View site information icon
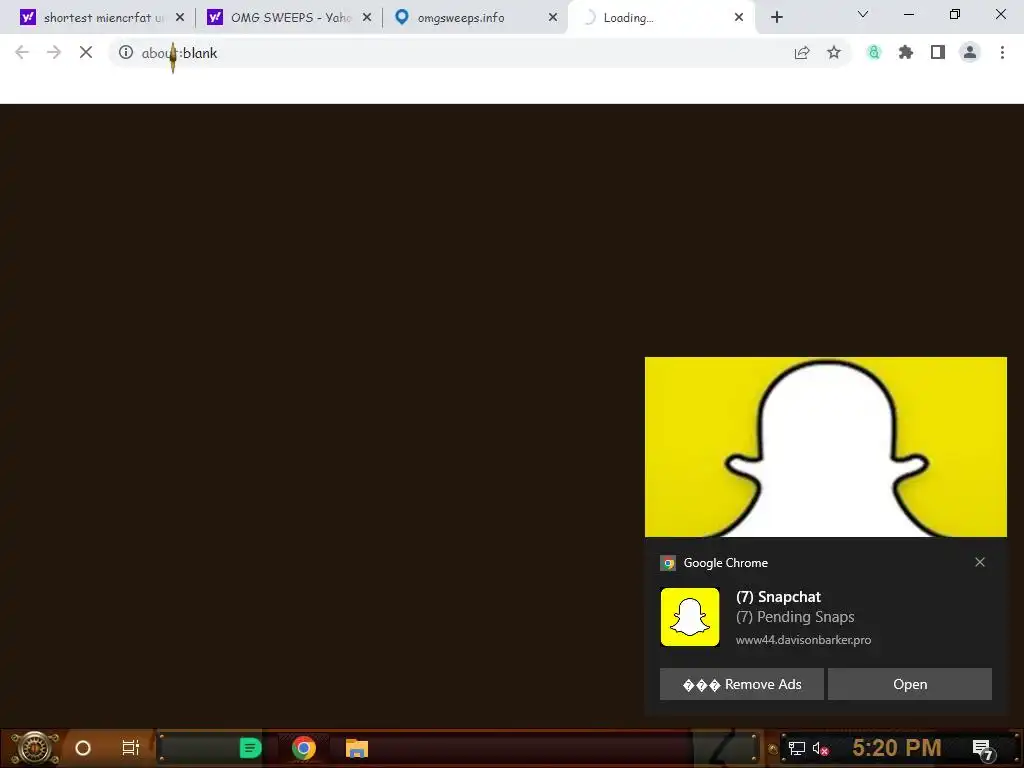The width and height of the screenshot is (1024, 768). coord(126,52)
